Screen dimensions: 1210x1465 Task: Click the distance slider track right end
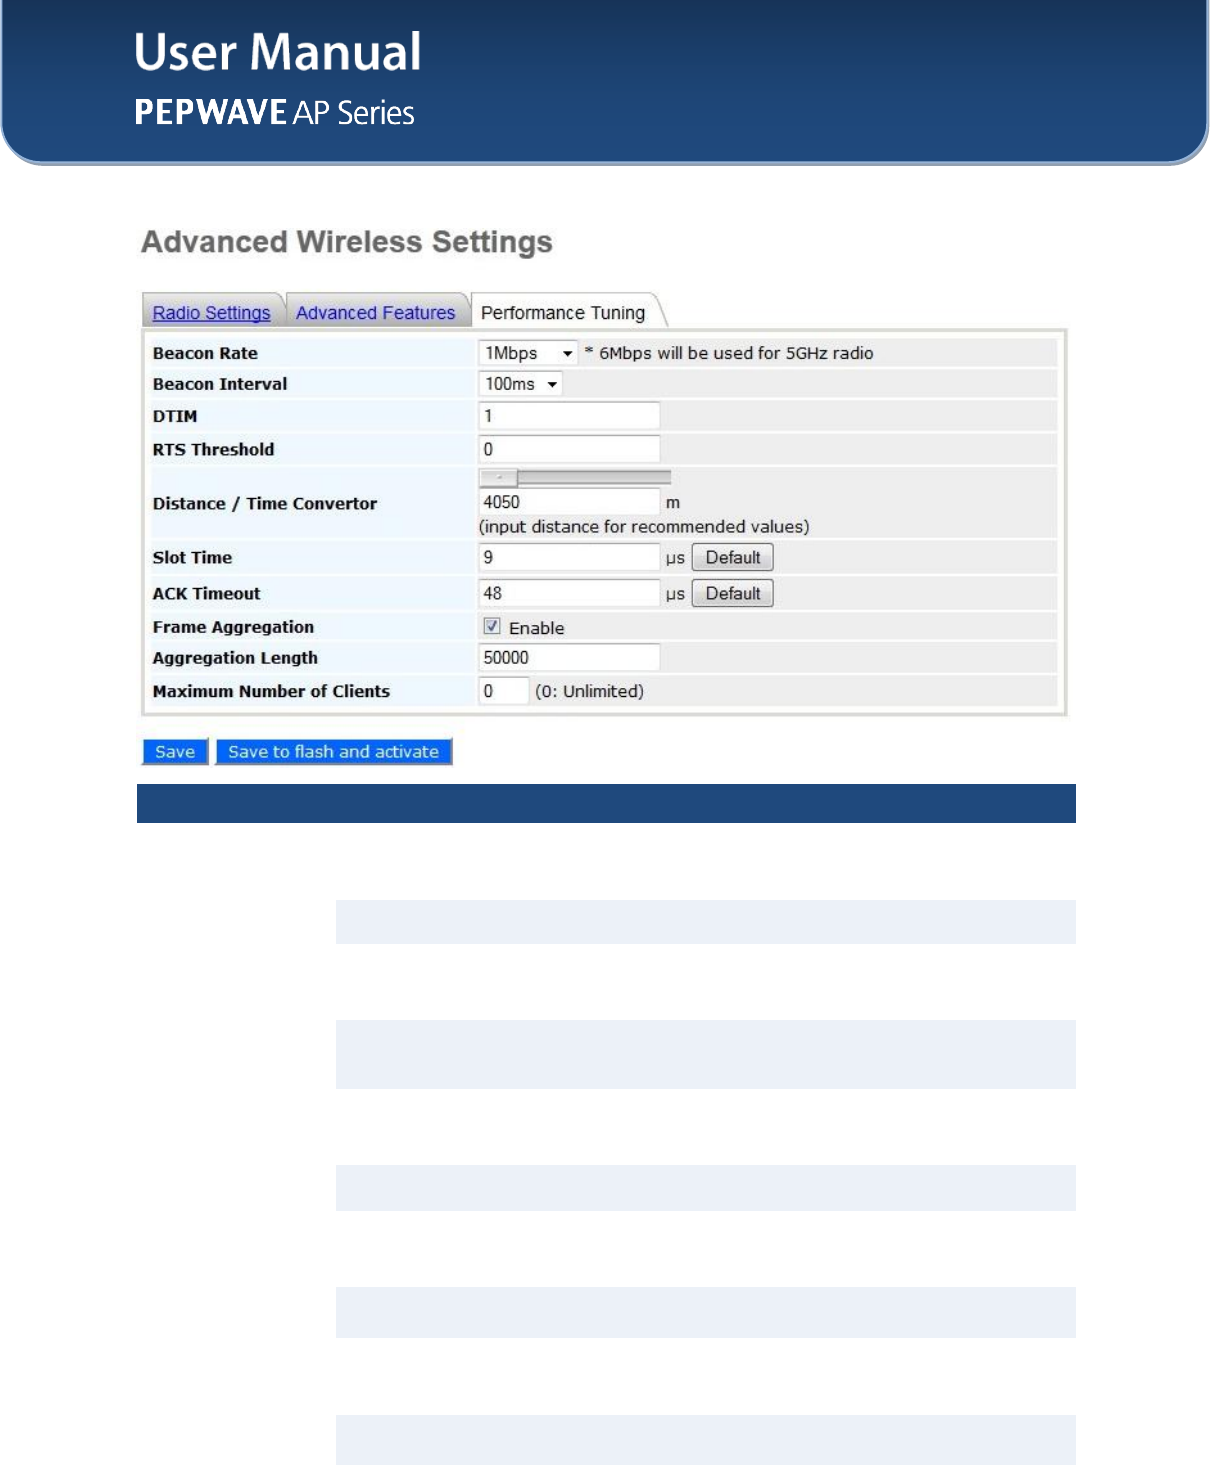(666, 478)
